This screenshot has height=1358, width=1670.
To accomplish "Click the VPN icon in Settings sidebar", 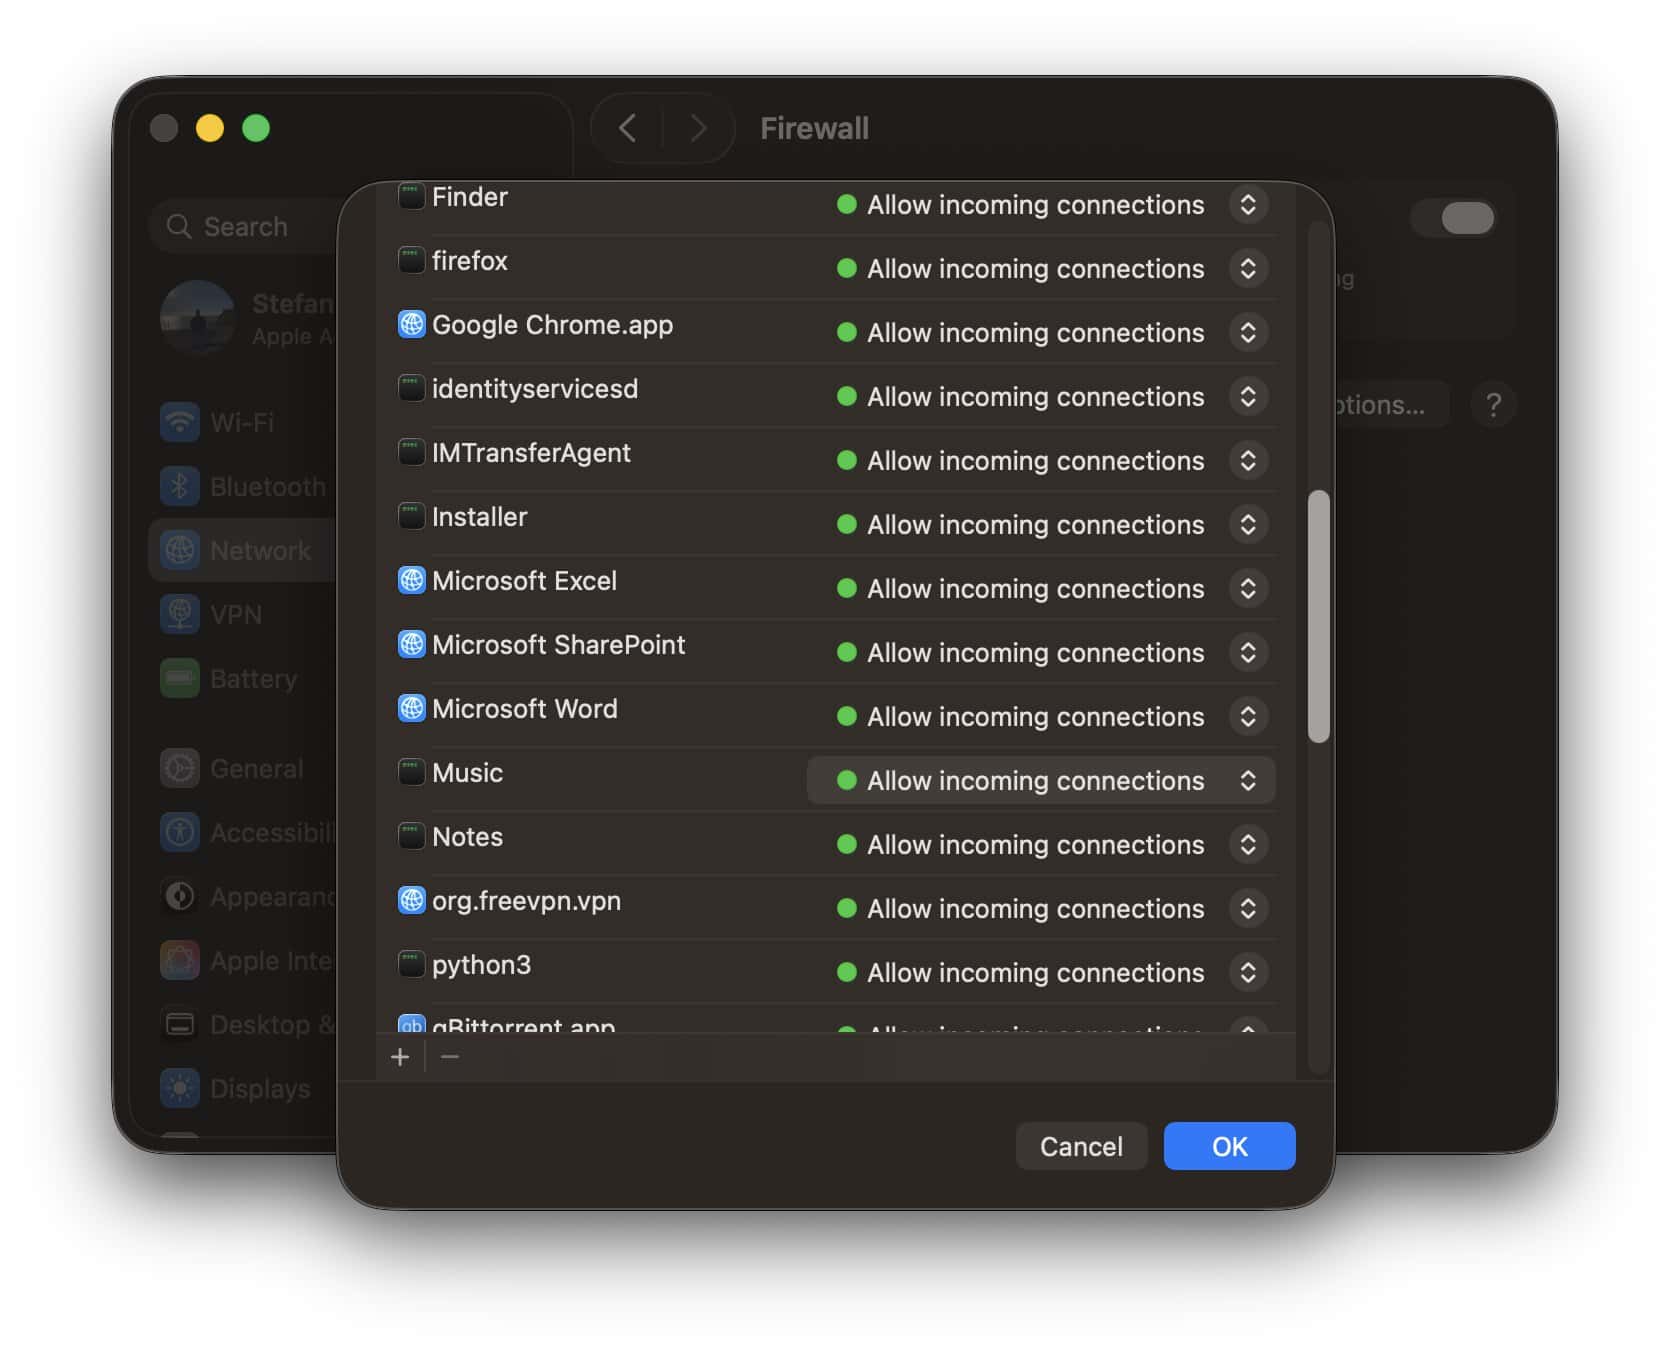I will [x=180, y=614].
